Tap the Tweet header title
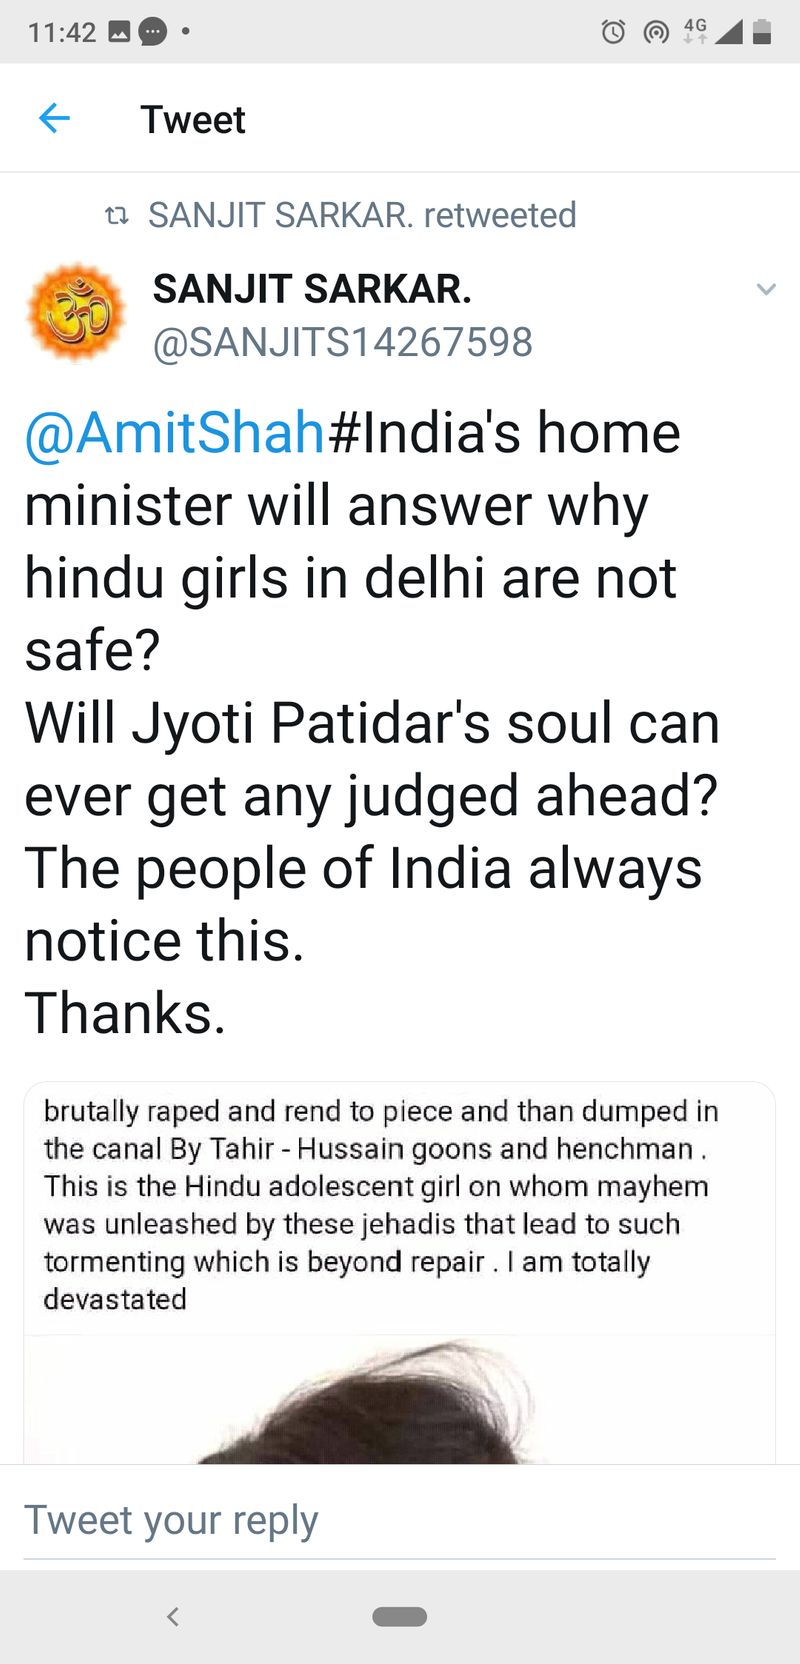 click(x=193, y=120)
